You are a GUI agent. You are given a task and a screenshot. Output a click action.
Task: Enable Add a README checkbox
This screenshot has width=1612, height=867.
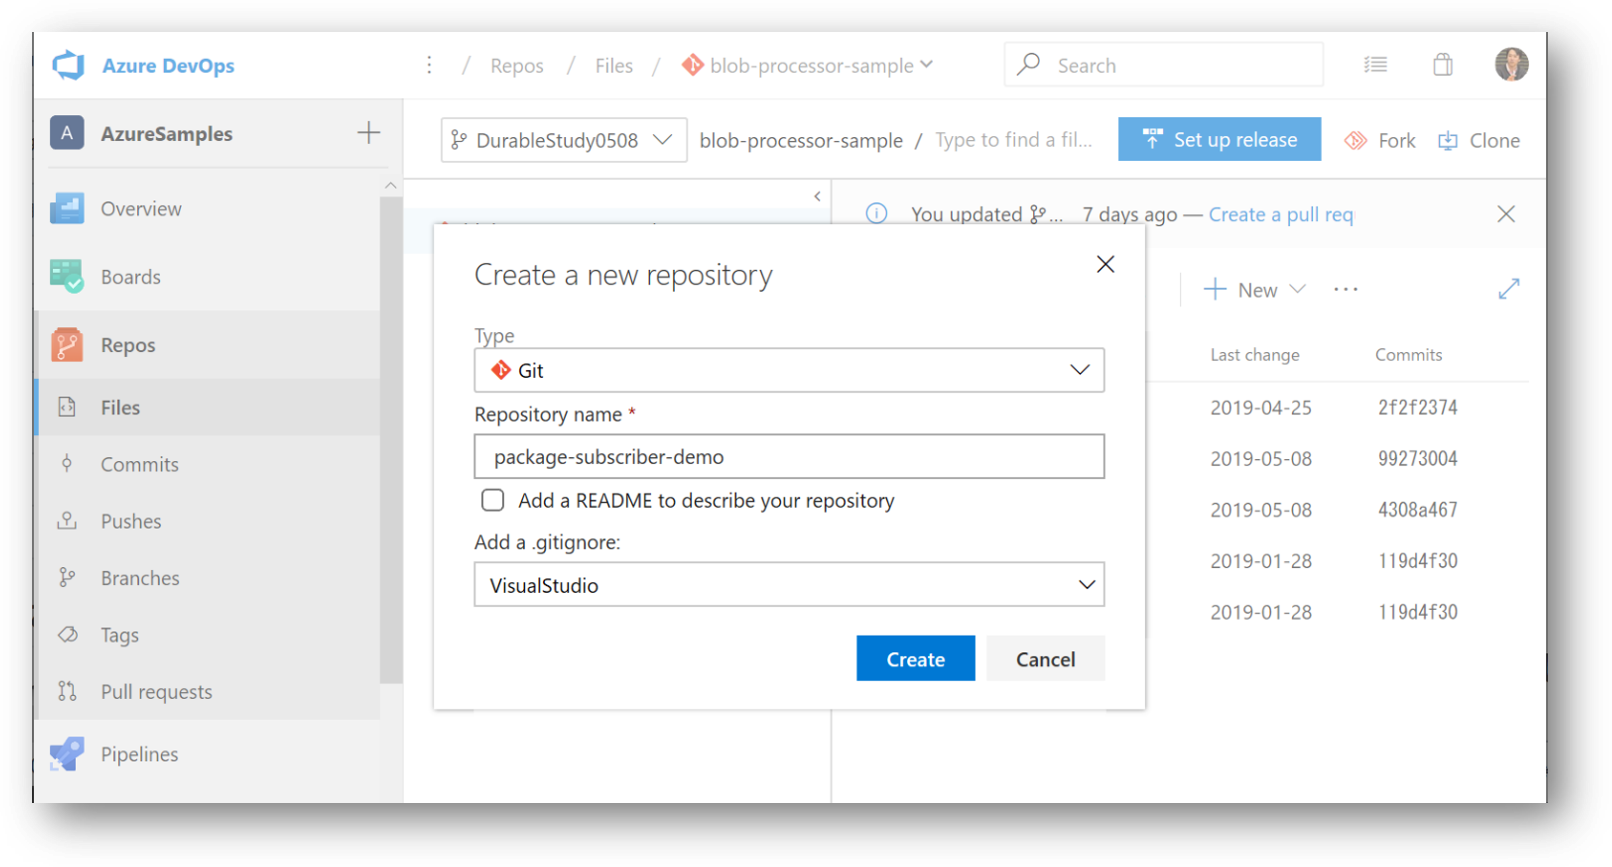(493, 500)
